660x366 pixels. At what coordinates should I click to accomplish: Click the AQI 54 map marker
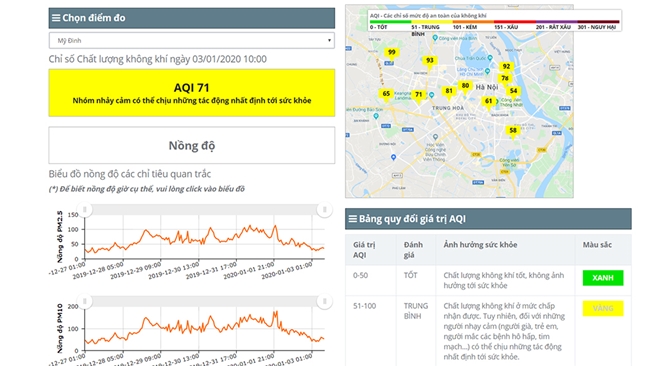(513, 91)
